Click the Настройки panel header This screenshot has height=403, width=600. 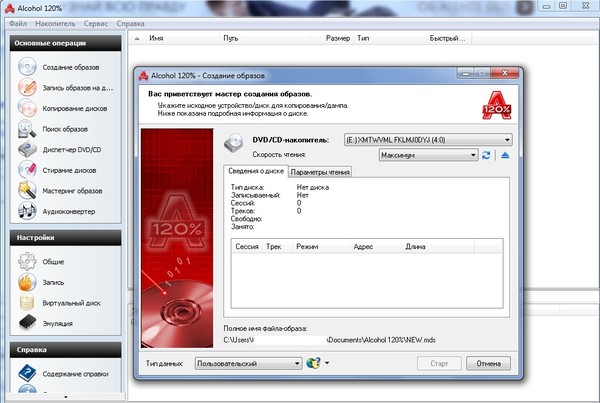pyautogui.click(x=65, y=238)
